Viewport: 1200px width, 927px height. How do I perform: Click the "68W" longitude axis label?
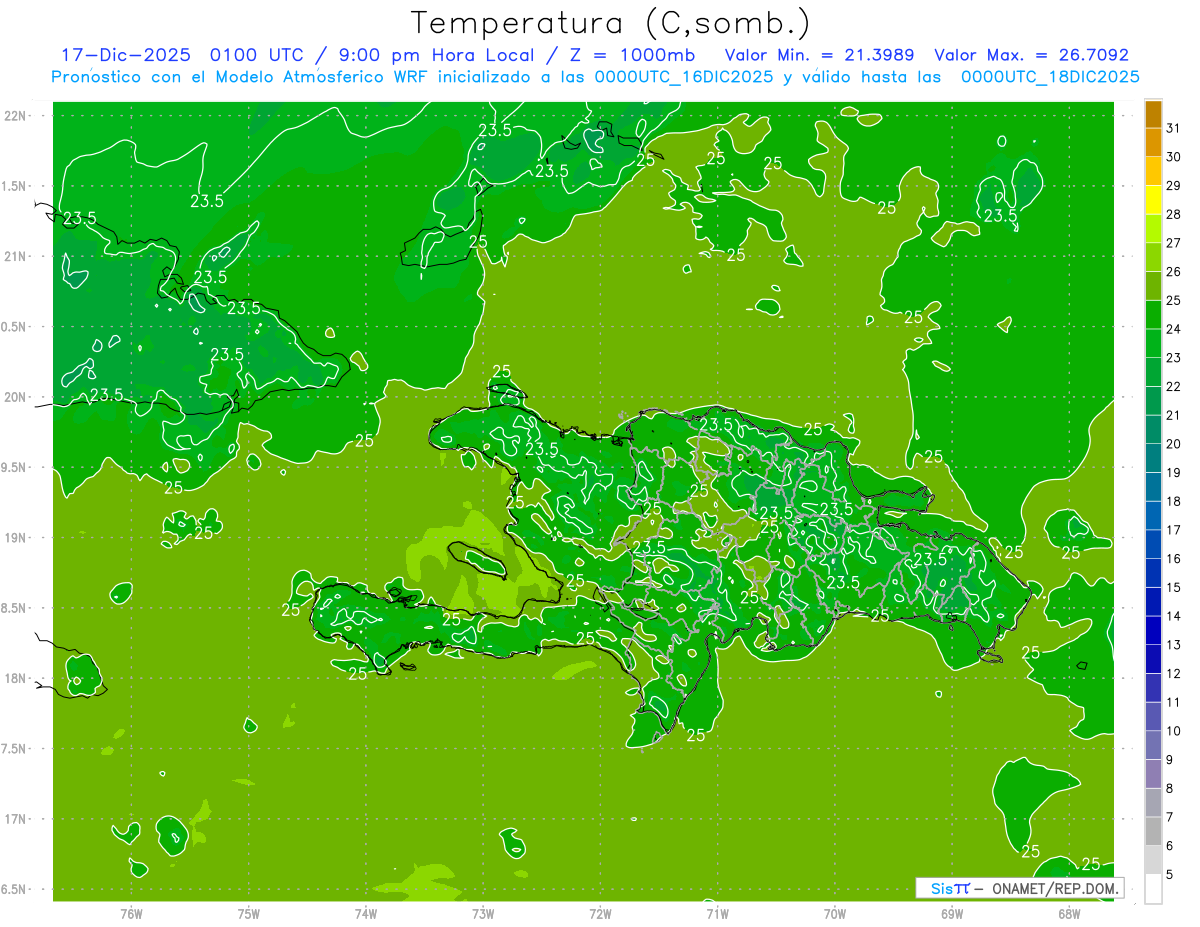tap(1069, 914)
